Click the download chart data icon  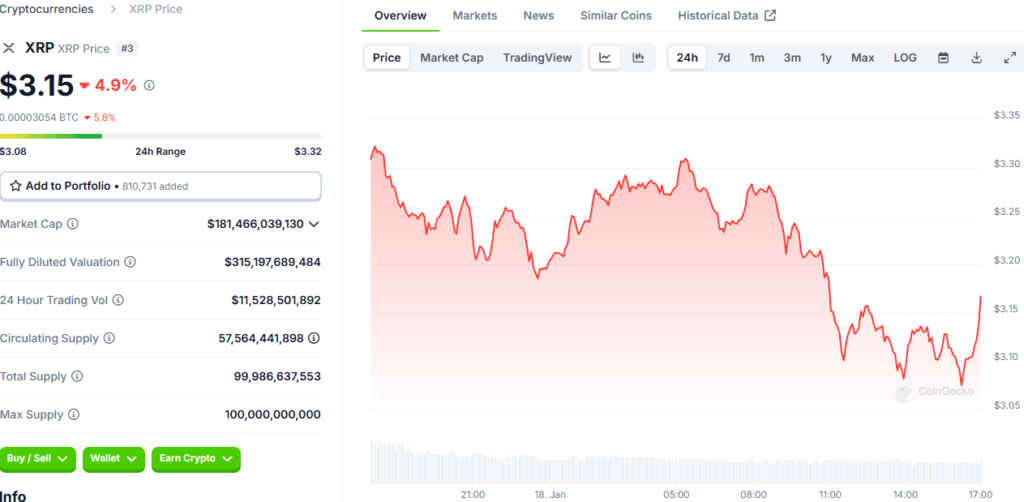(x=976, y=57)
